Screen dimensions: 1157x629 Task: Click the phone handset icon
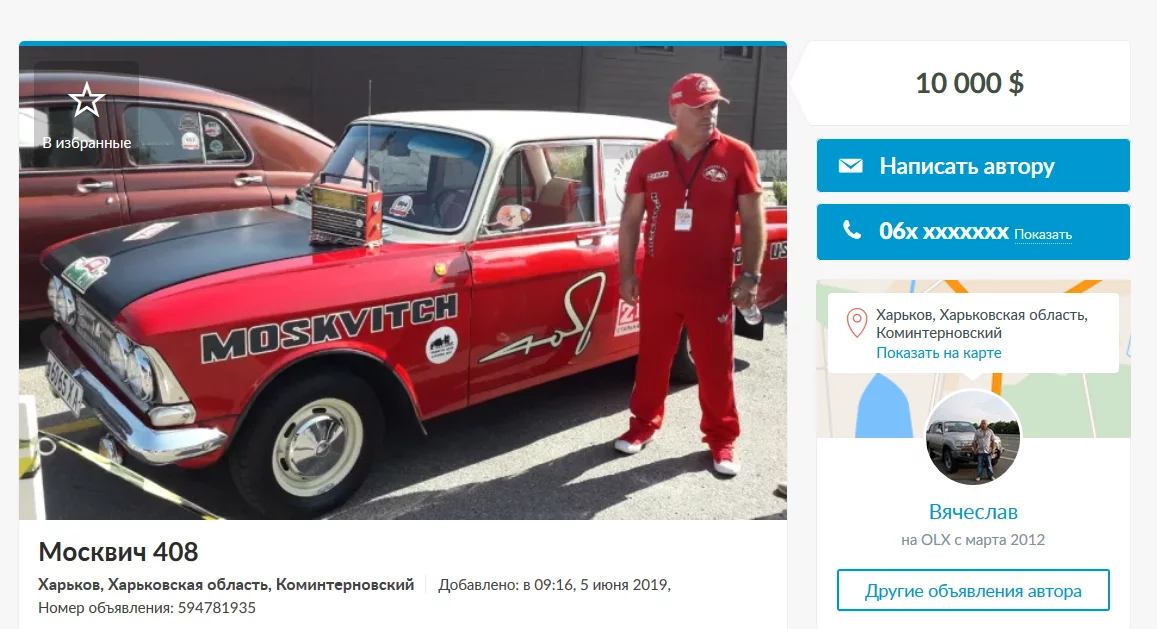tap(852, 230)
